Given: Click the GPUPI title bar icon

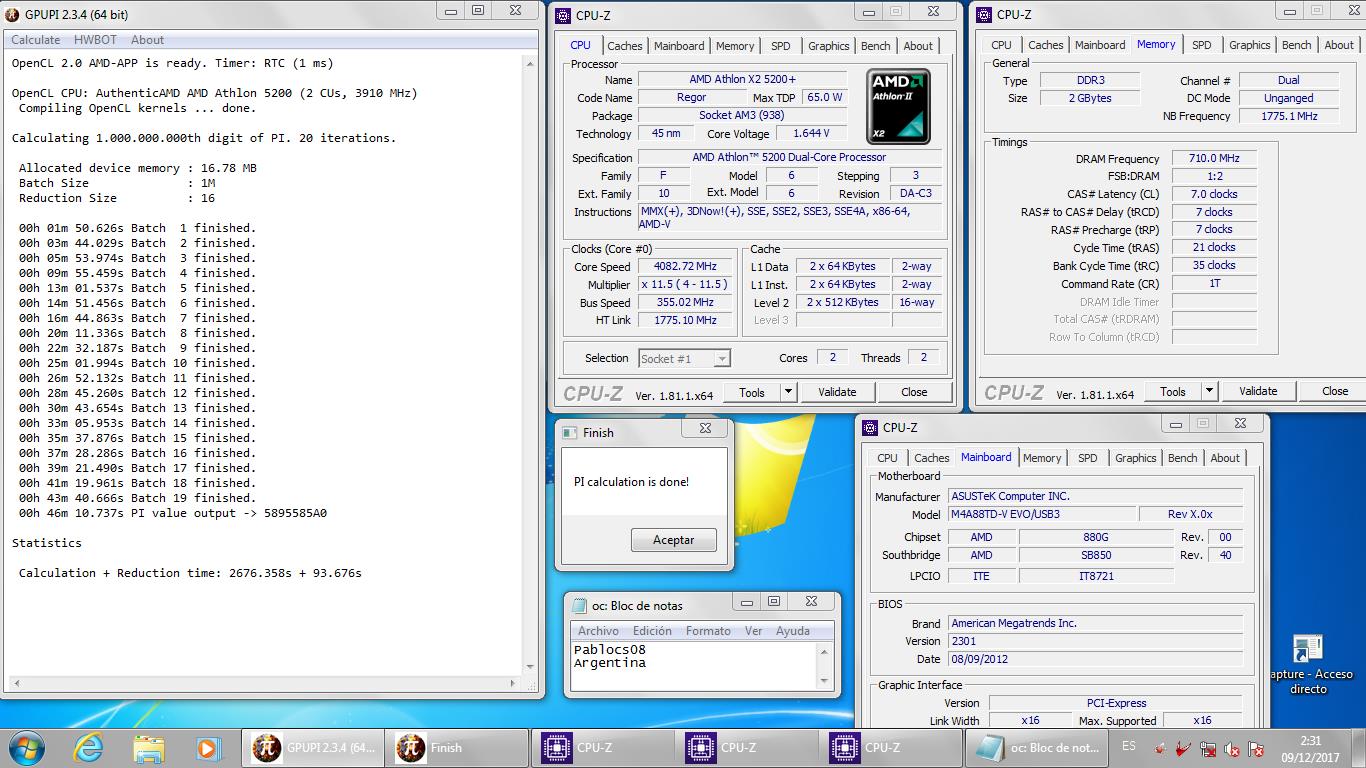Looking at the screenshot, I should (12, 14).
